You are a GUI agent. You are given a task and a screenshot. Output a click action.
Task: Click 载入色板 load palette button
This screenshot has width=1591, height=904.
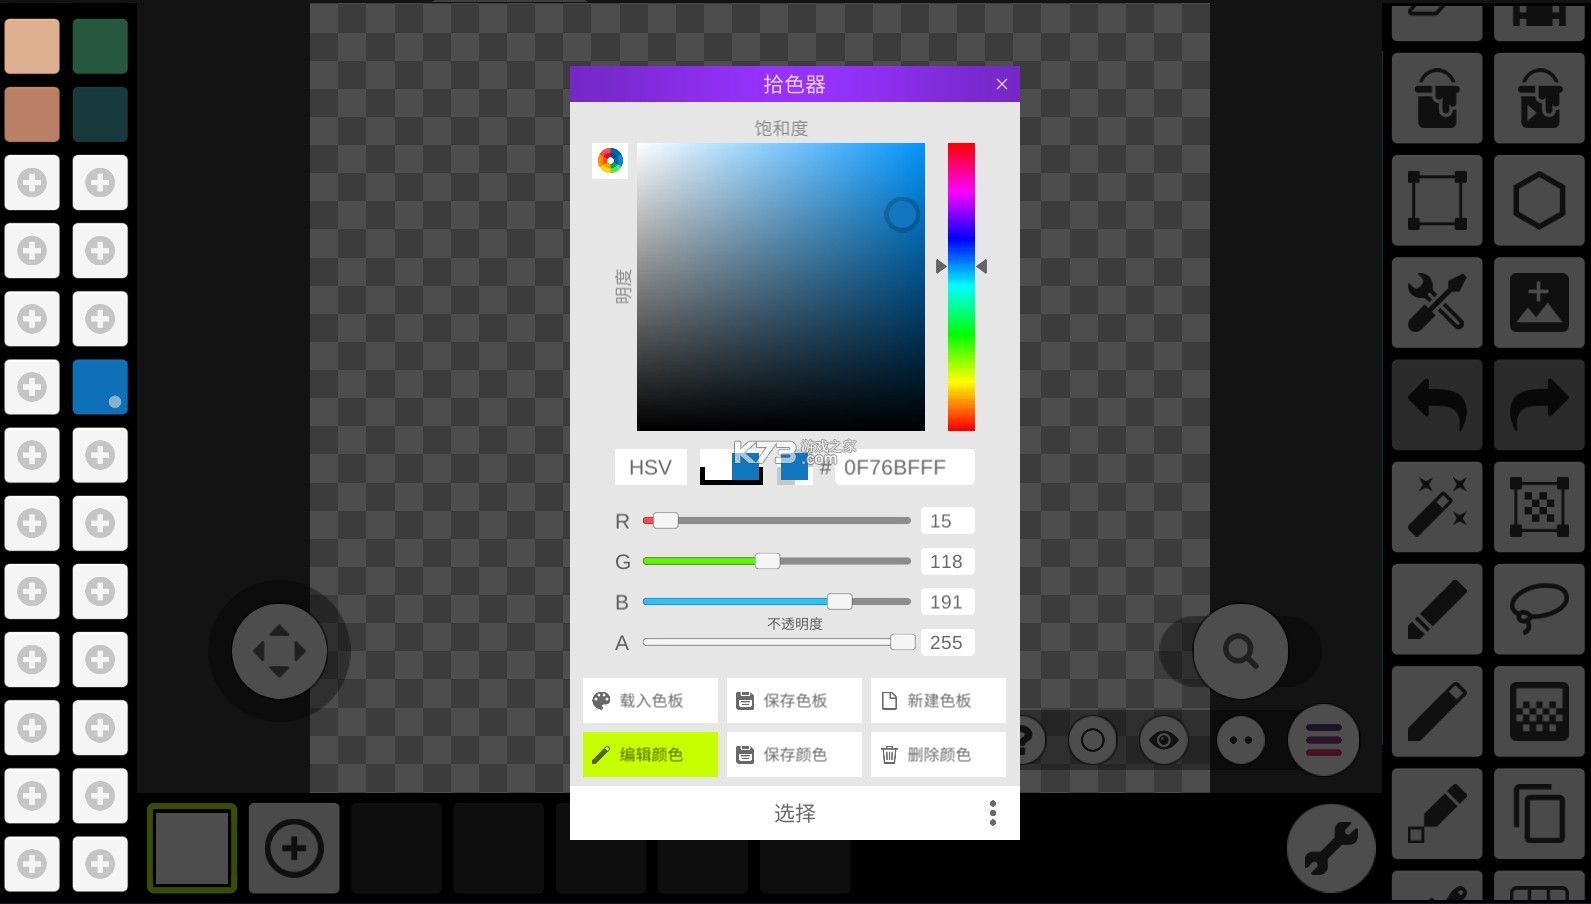point(650,701)
